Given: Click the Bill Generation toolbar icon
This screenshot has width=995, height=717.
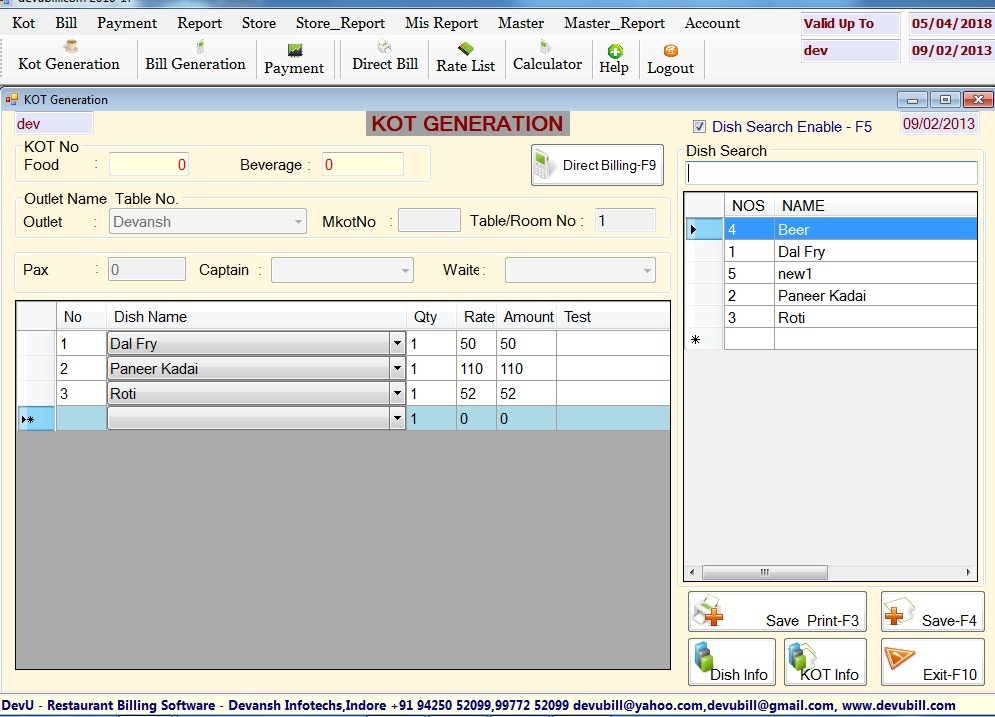Looking at the screenshot, I should (195, 57).
